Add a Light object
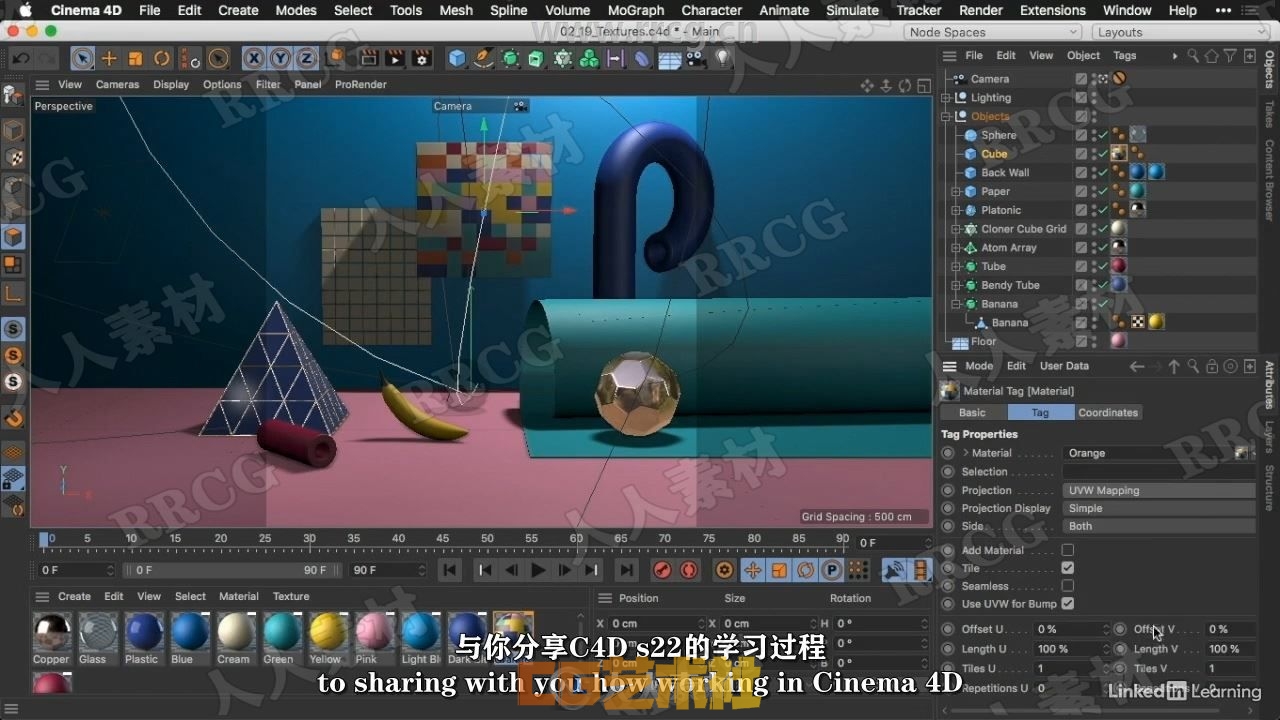Viewport: 1280px width, 720px height. pos(722,58)
